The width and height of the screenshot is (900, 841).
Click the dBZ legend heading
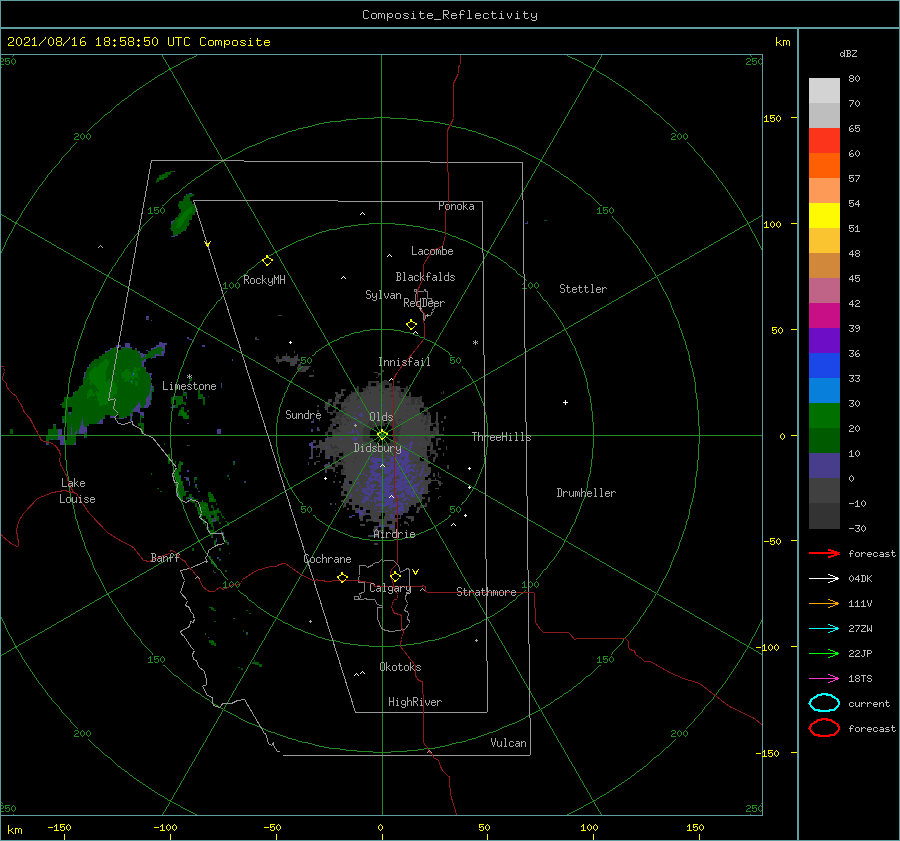[x=848, y=53]
